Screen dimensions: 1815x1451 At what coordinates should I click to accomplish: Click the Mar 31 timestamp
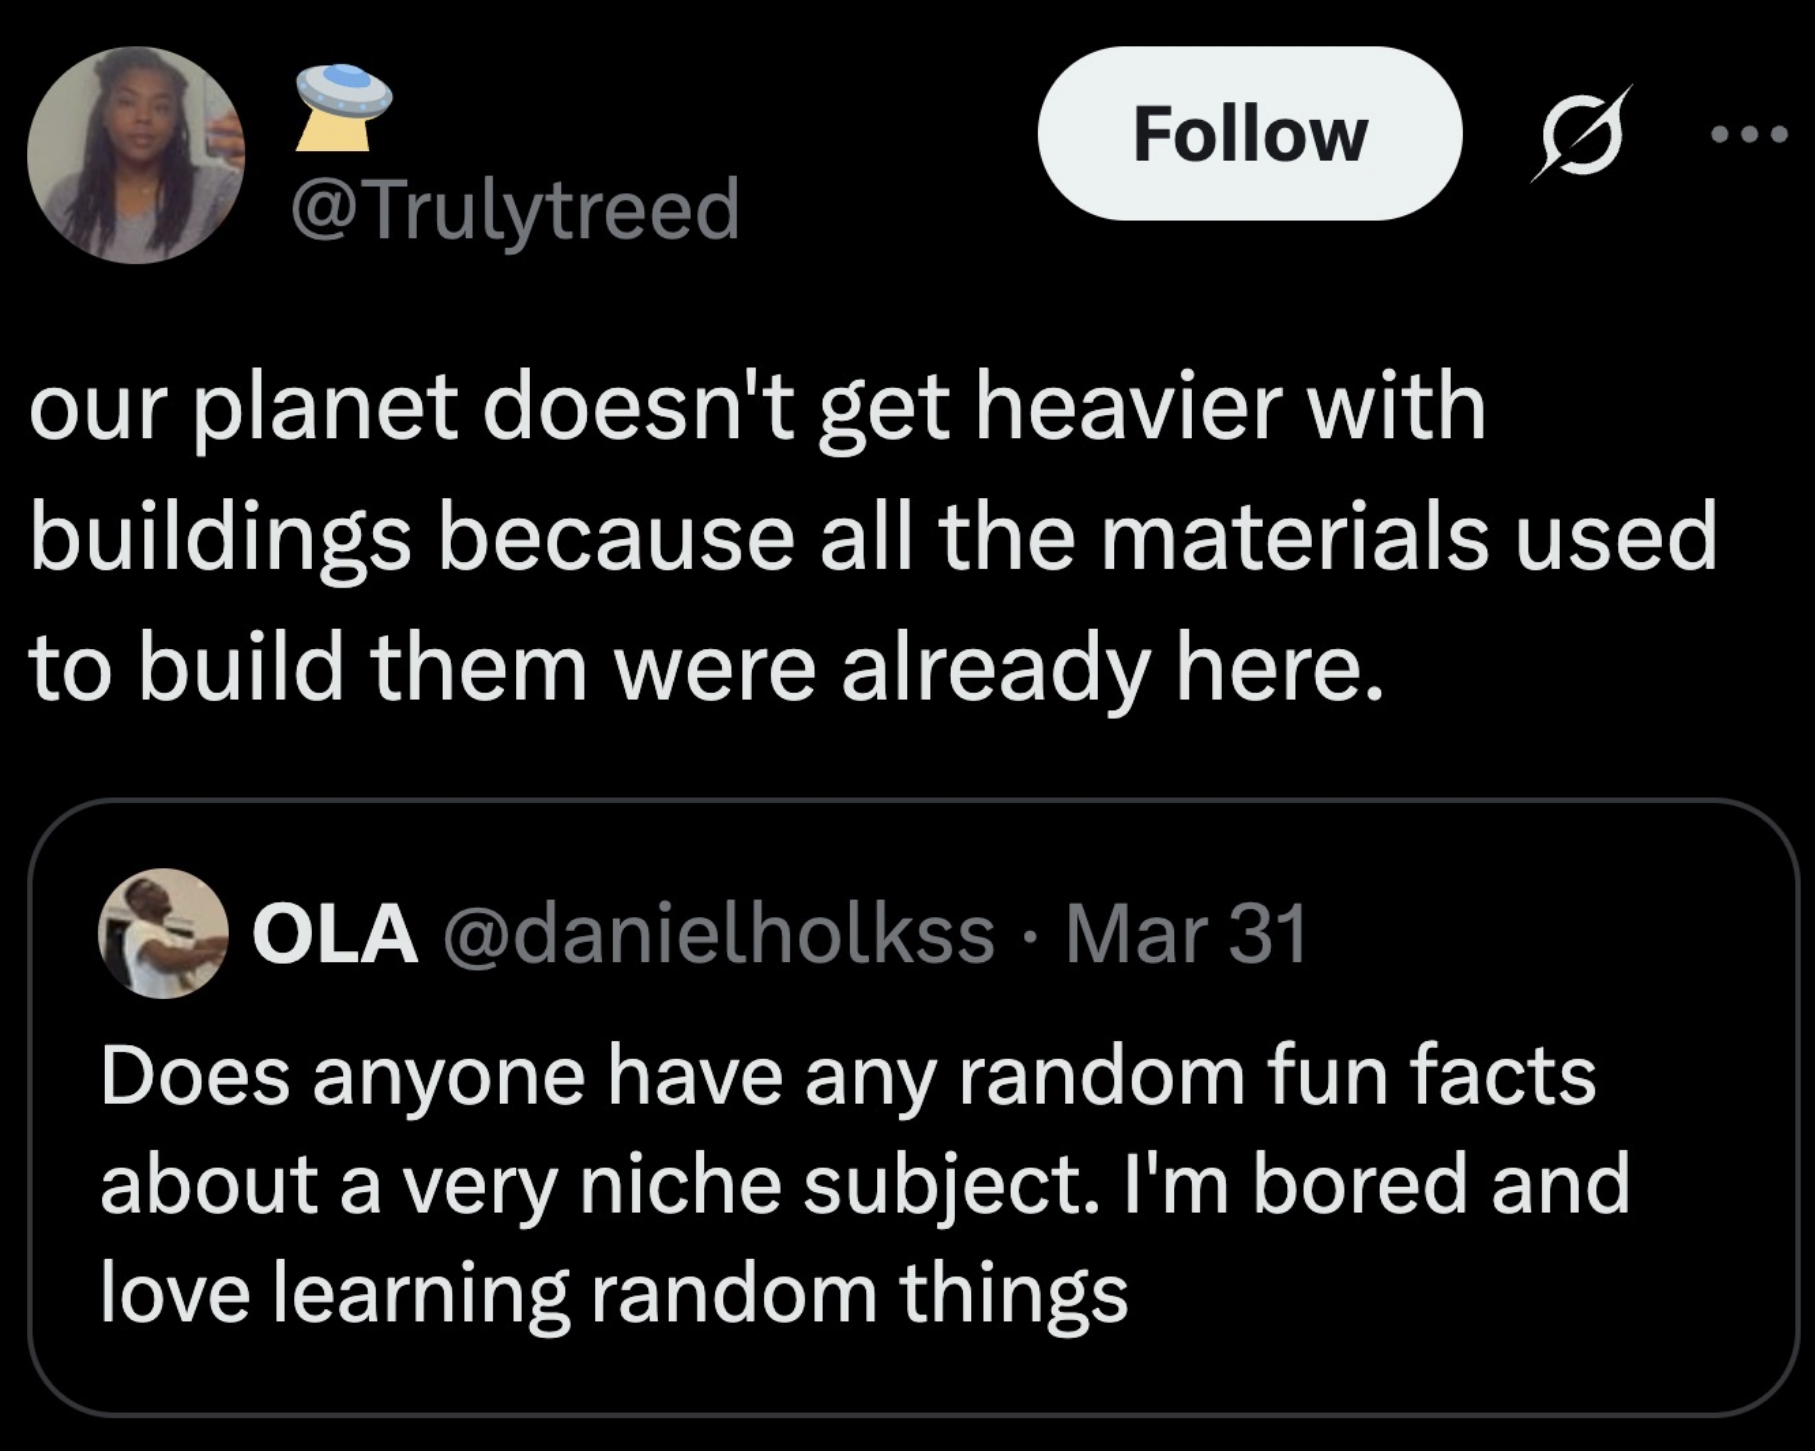tap(1186, 933)
